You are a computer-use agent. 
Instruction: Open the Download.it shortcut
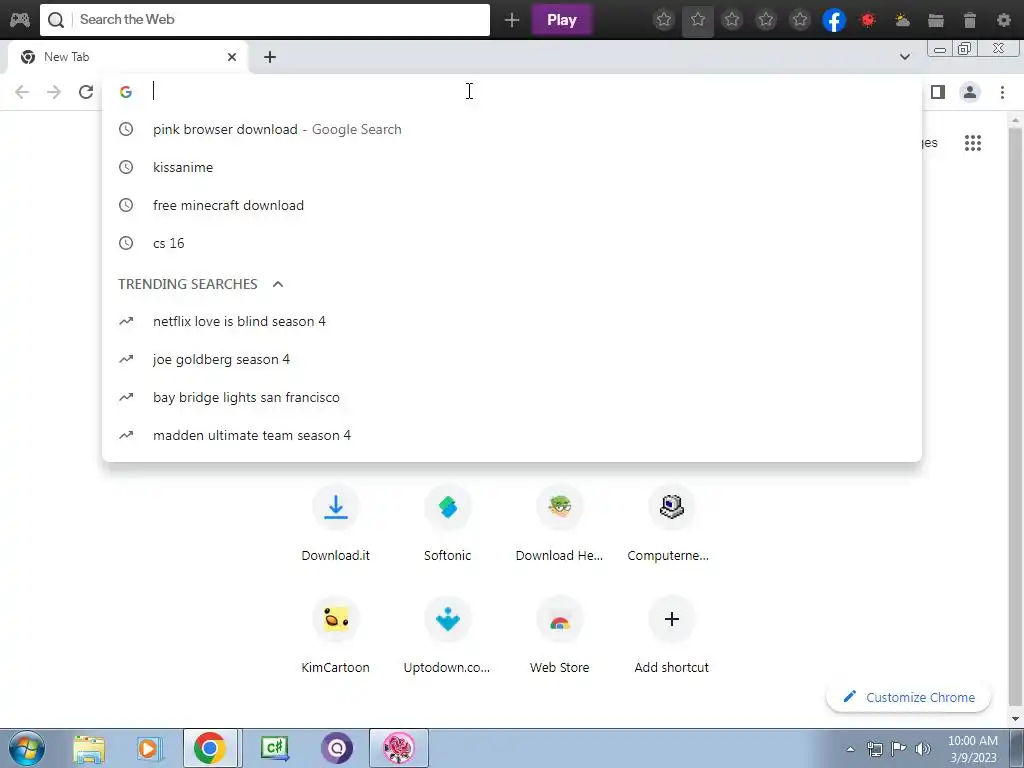click(336, 524)
